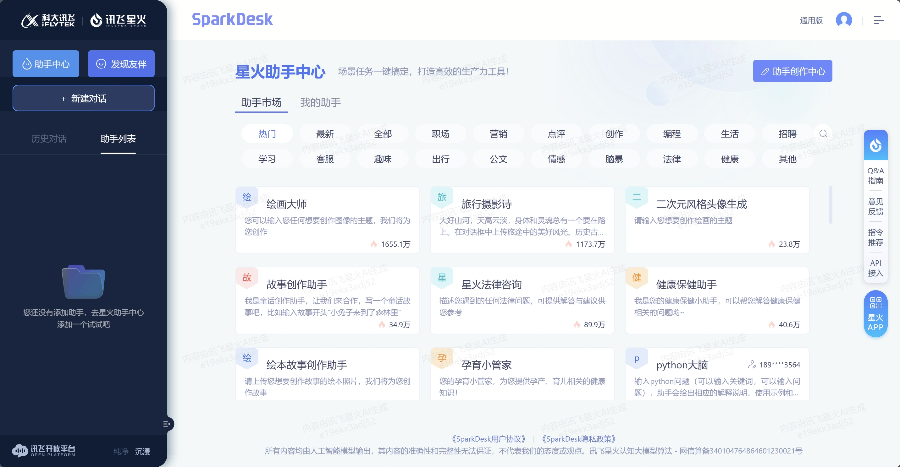Select the 出行 category chip

coord(440,159)
